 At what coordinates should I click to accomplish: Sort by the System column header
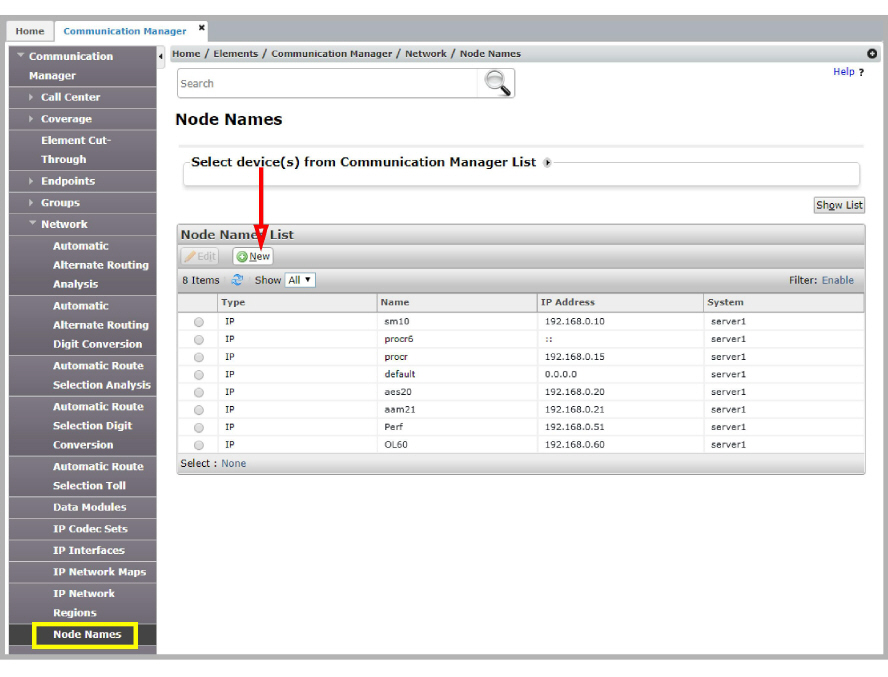click(784, 303)
